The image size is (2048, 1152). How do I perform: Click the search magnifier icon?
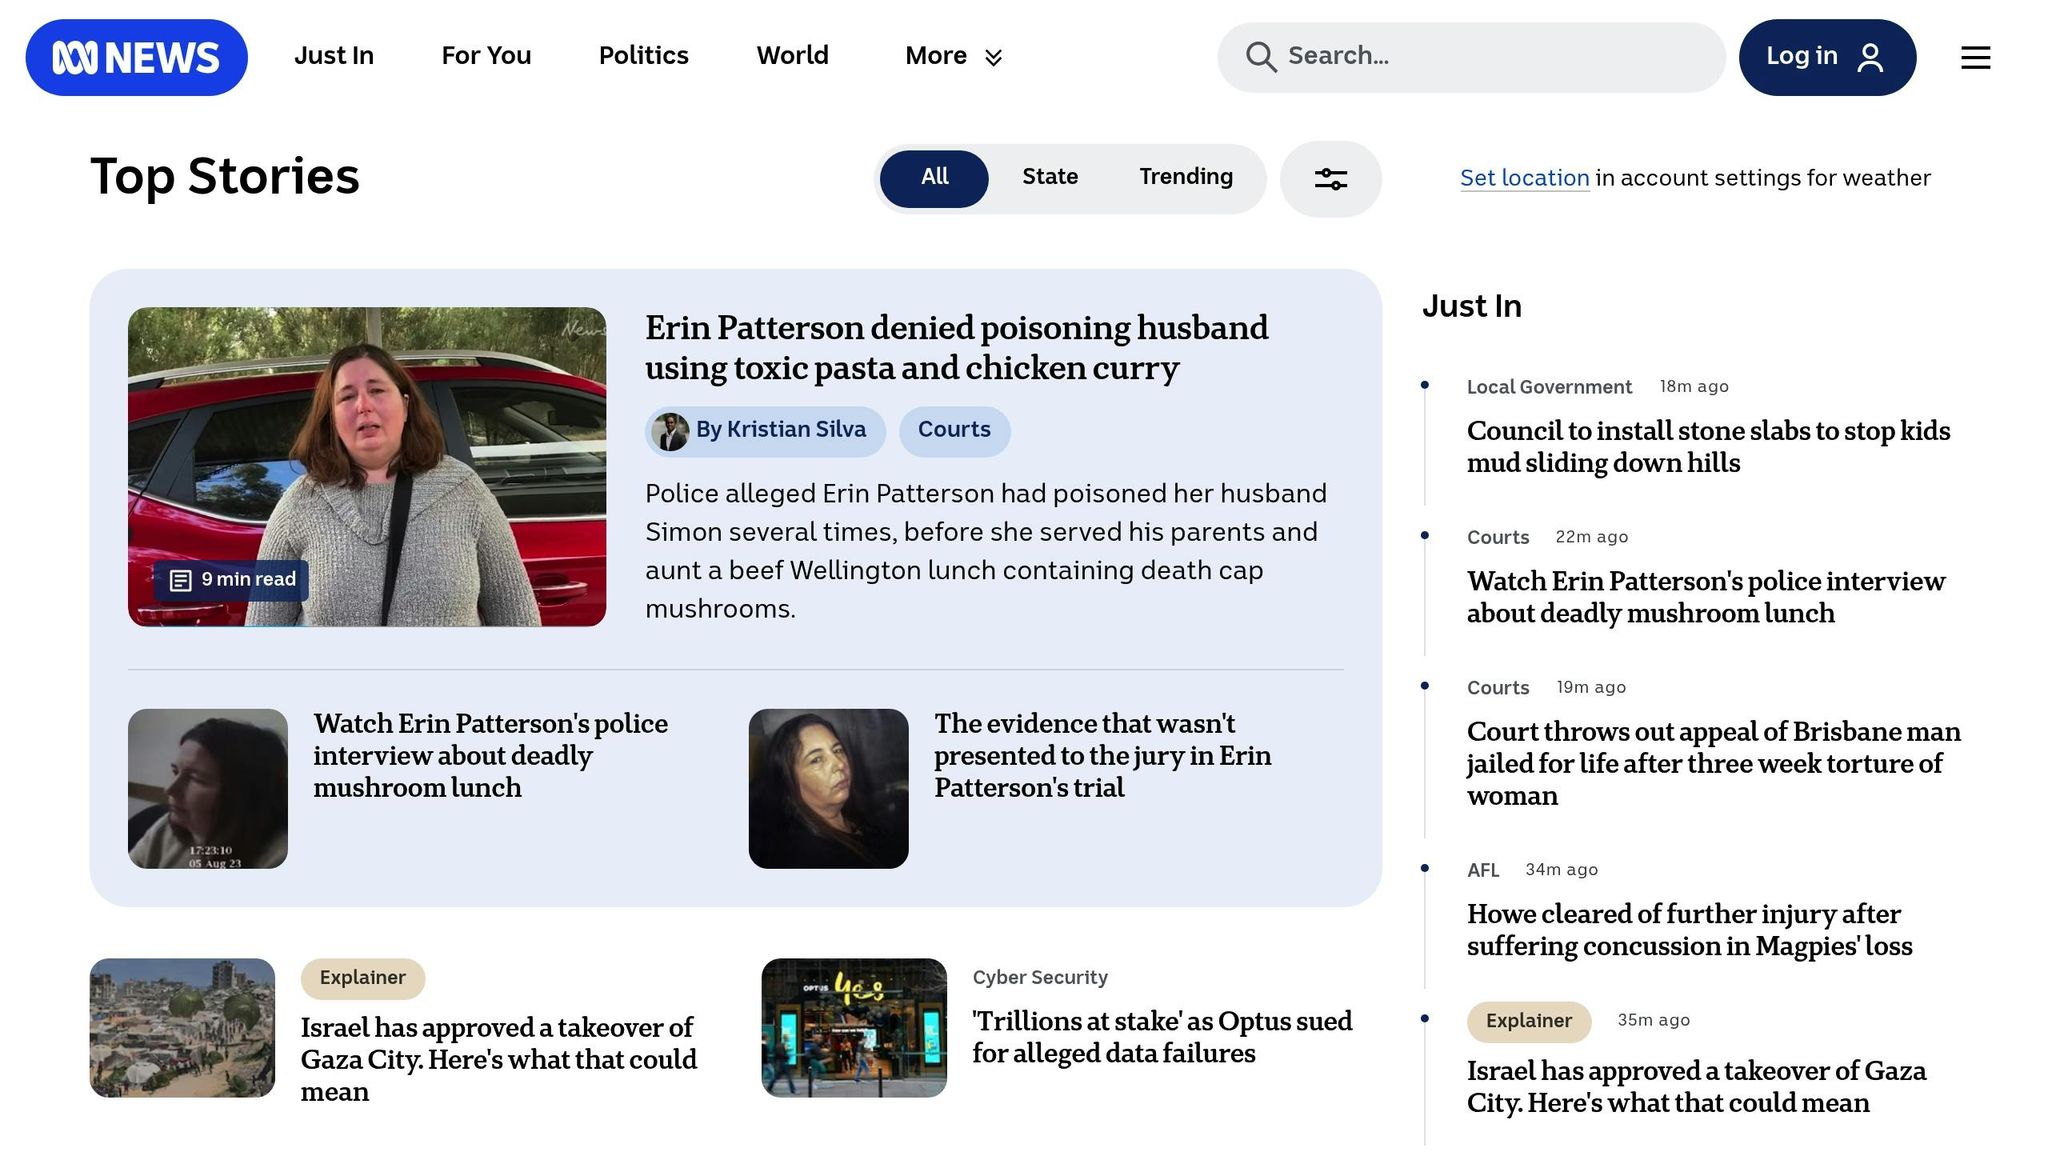pos(1261,57)
